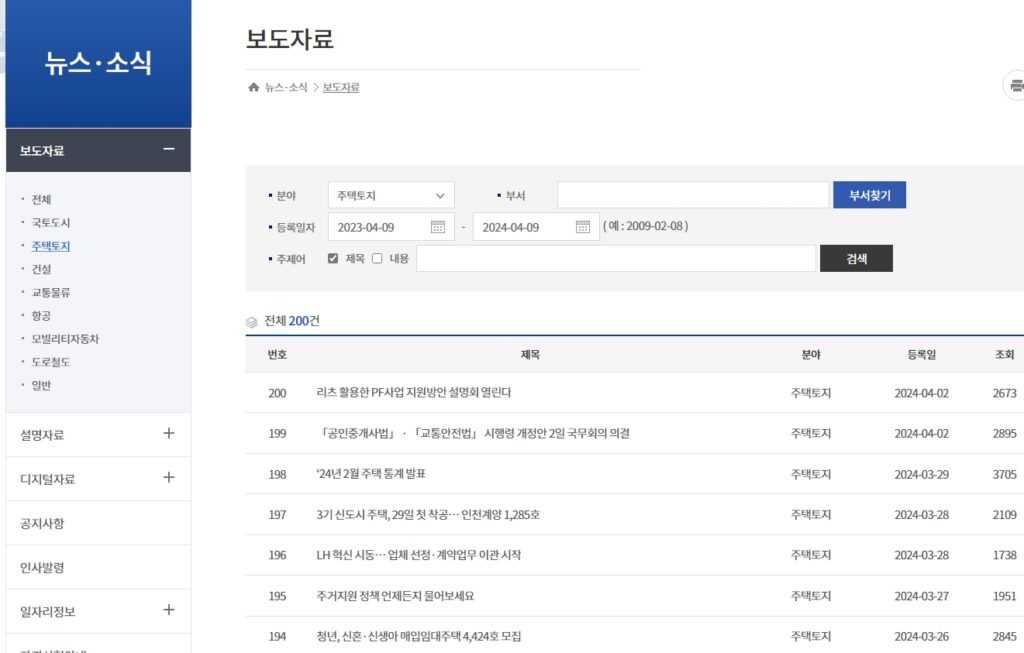1024x653 pixels.
Task: Open article LH 혁신 시동 업체 선정
Action: (419, 555)
